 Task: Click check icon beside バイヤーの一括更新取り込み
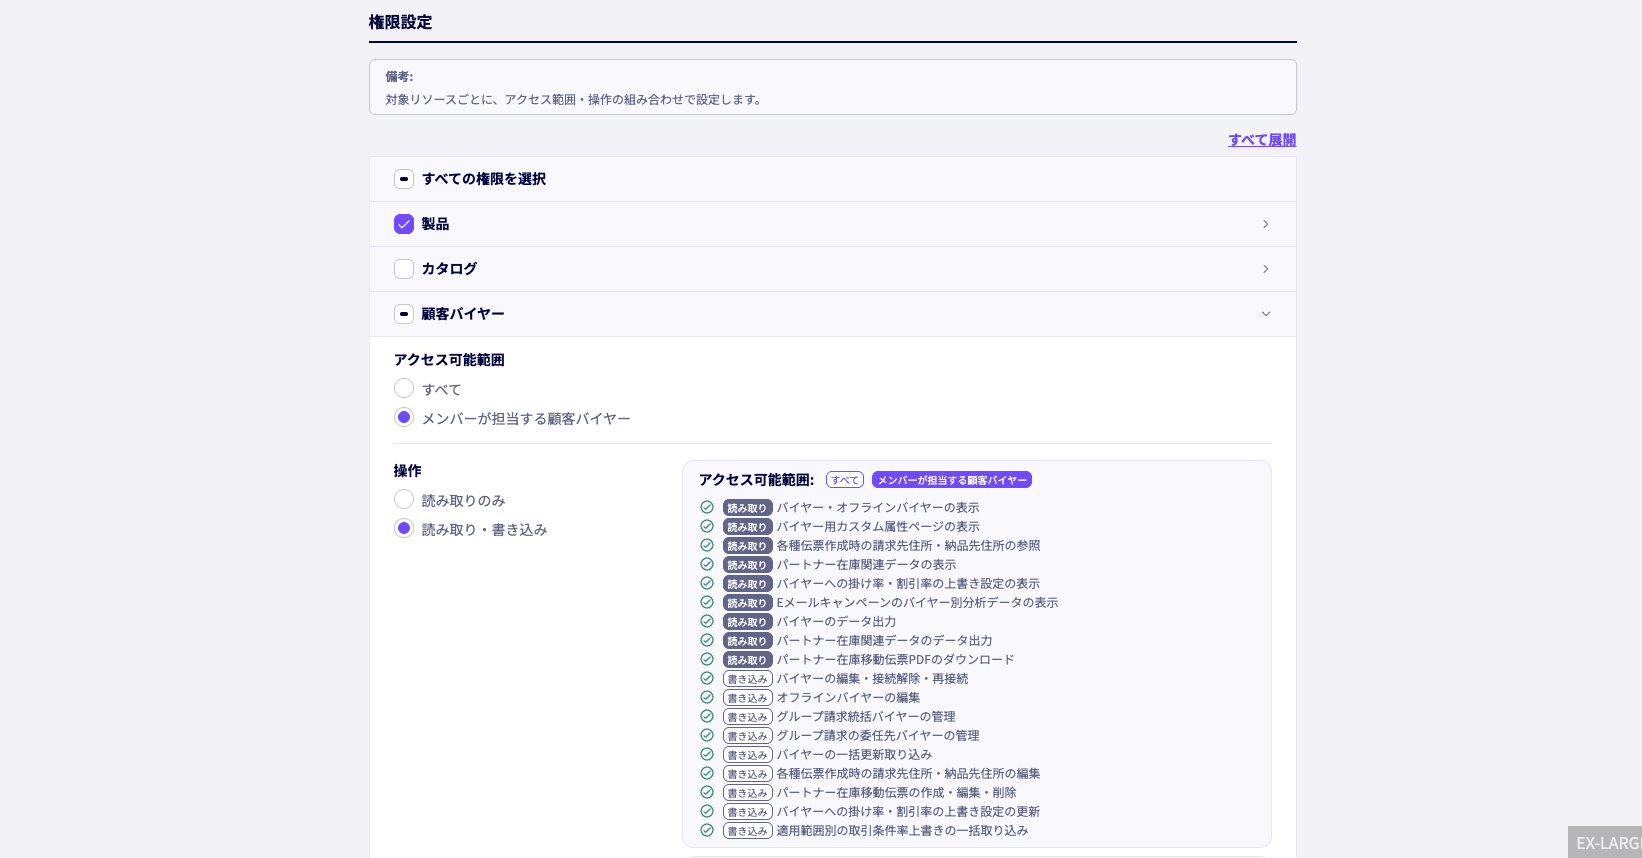click(707, 754)
